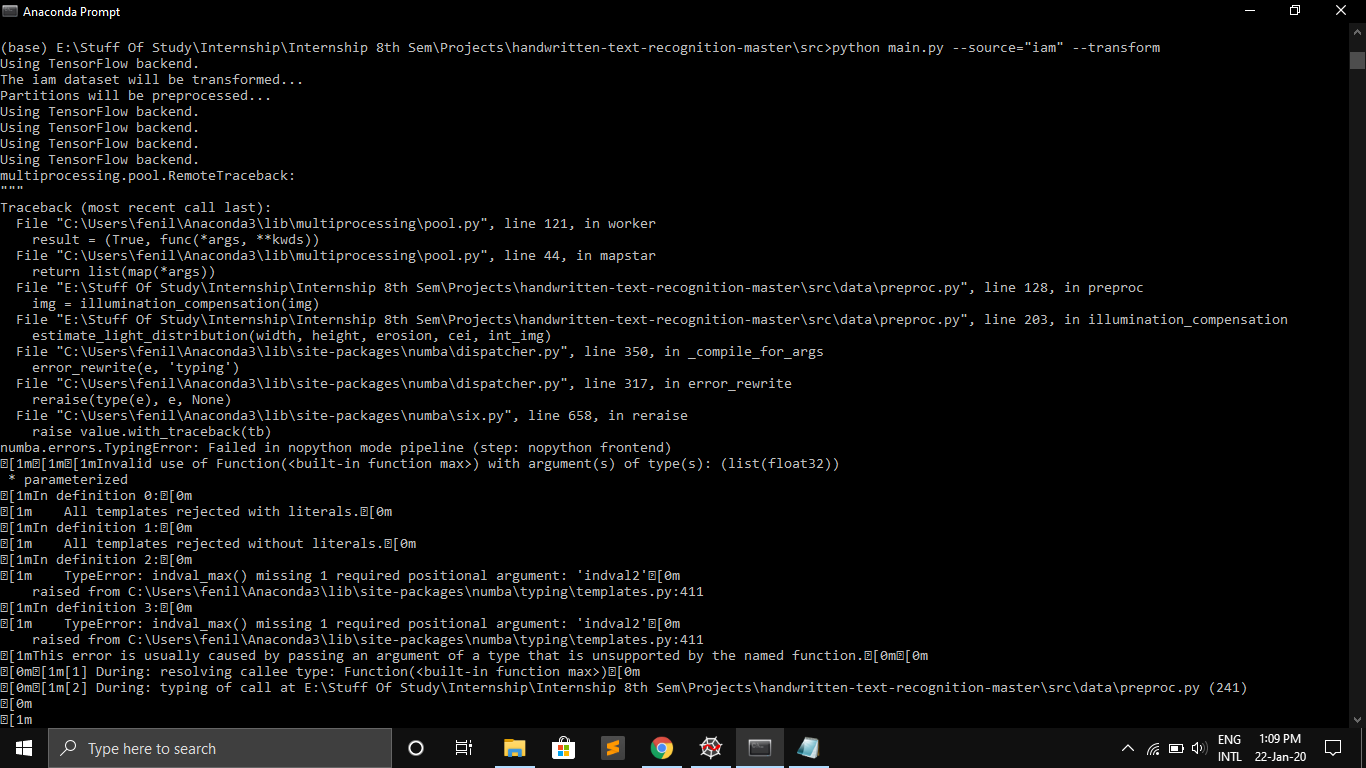Open the Action Center notification panel
Screen dimensions: 1366x768
pos(1333,747)
